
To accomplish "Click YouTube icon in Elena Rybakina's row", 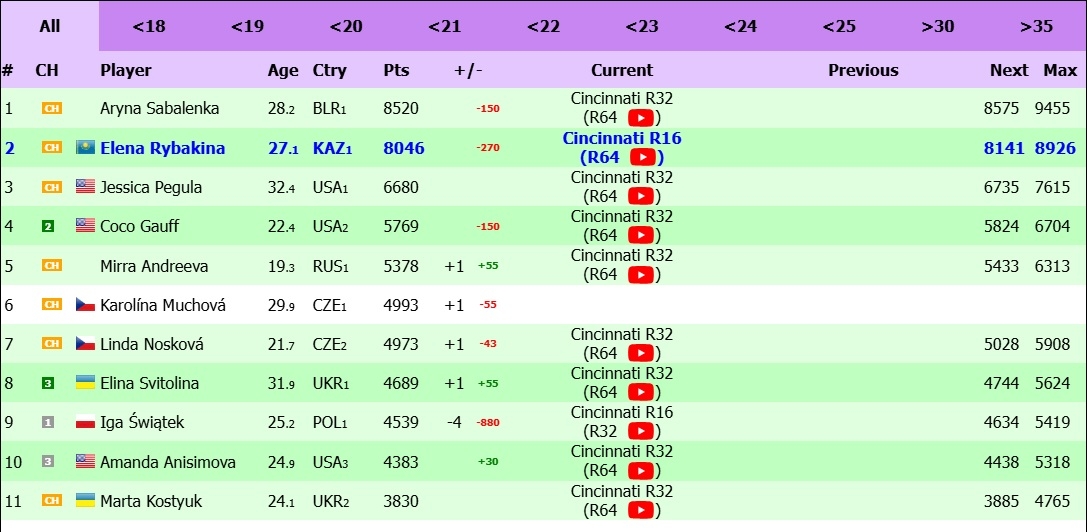I will coord(643,157).
